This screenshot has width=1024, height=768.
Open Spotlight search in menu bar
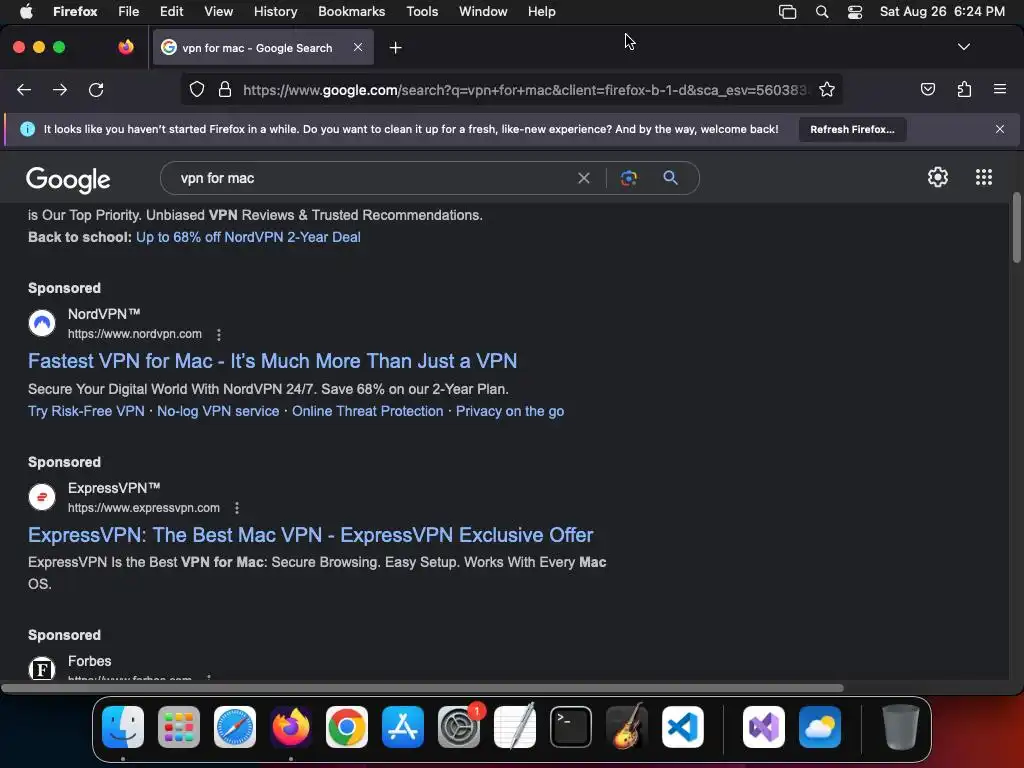(x=822, y=12)
